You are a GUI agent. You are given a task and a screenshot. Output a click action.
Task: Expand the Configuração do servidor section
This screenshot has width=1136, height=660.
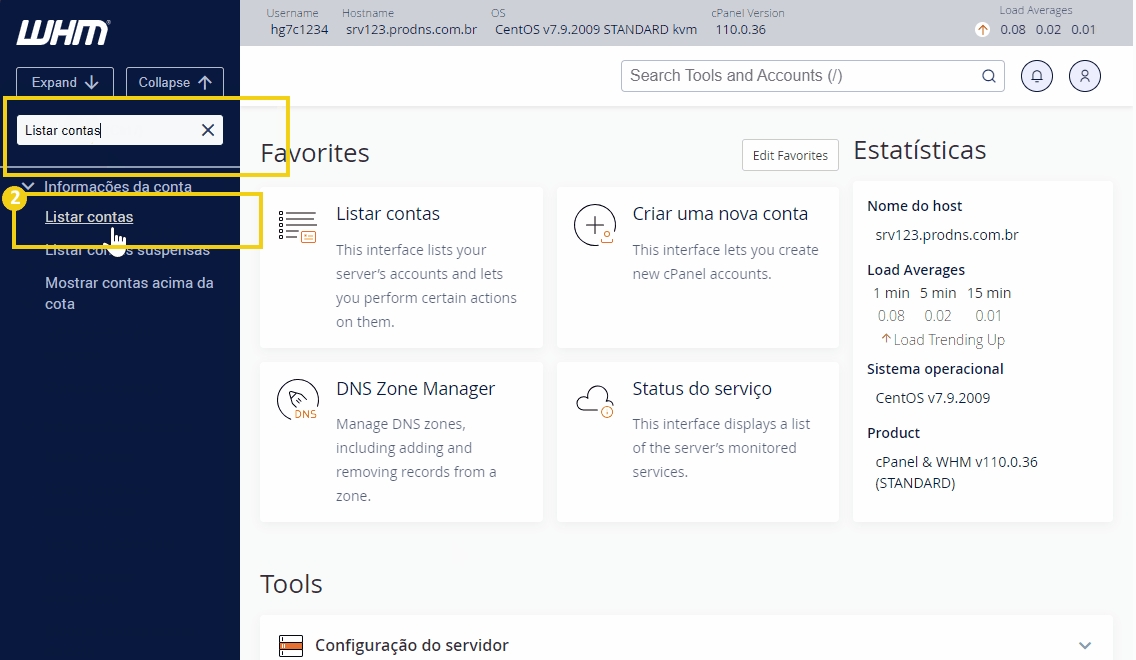[x=1086, y=645]
